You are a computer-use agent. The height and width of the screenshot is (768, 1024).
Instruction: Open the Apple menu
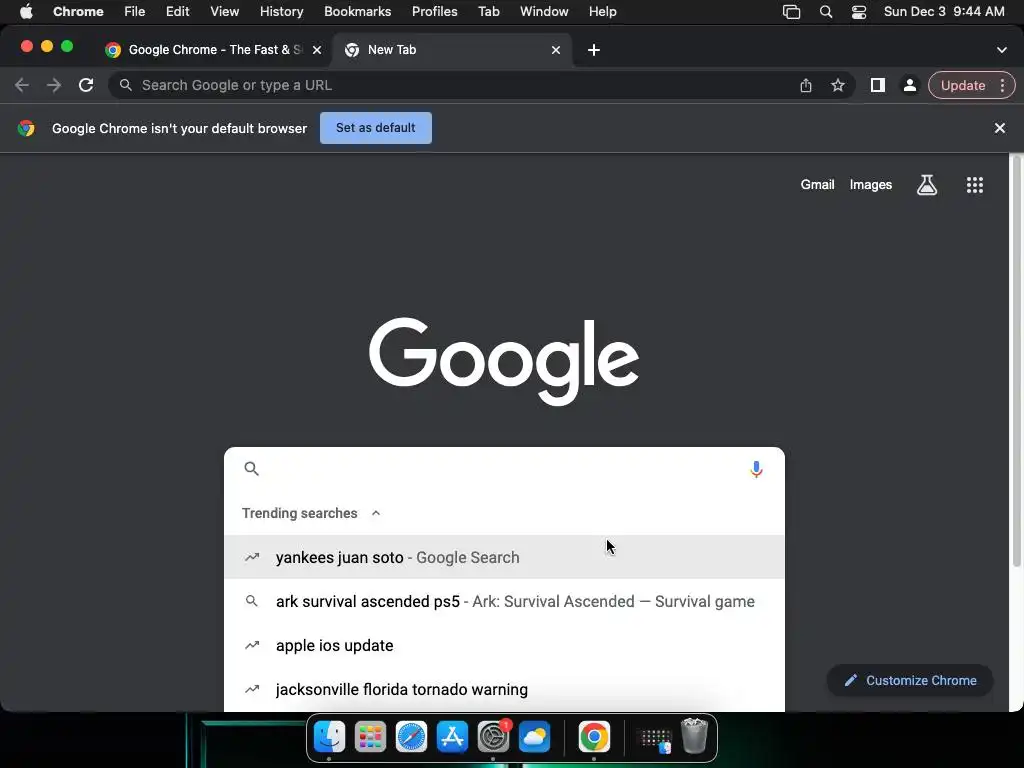(25, 12)
